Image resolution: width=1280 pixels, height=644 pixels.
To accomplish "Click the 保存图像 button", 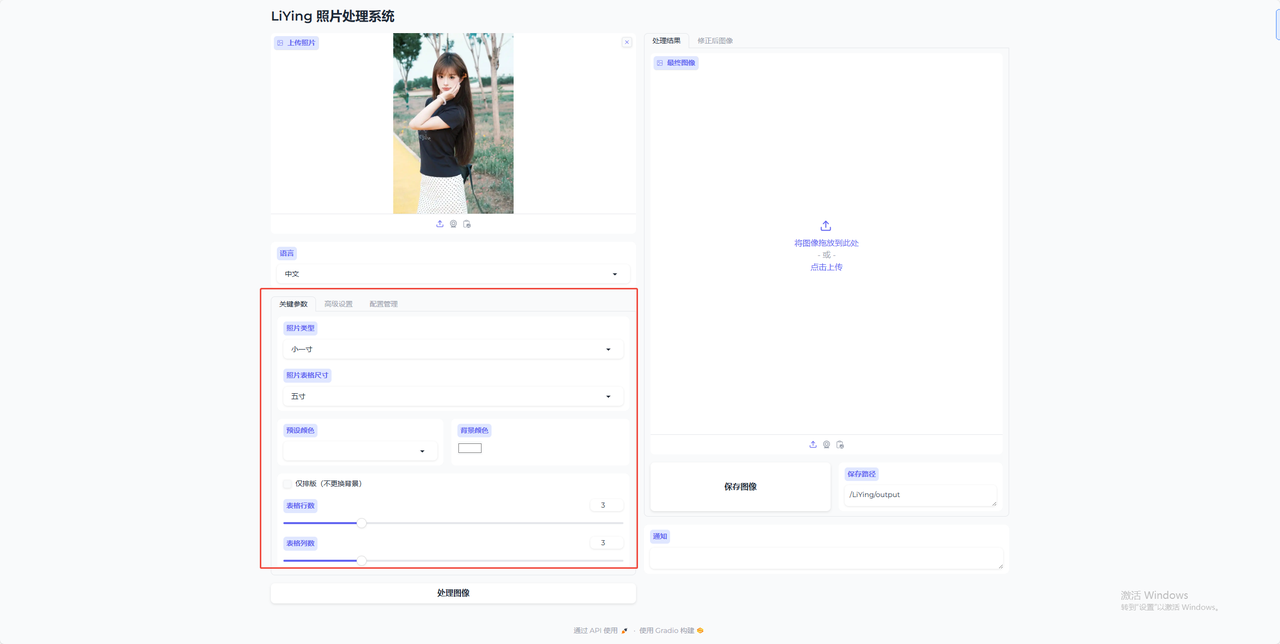I will 740,486.
